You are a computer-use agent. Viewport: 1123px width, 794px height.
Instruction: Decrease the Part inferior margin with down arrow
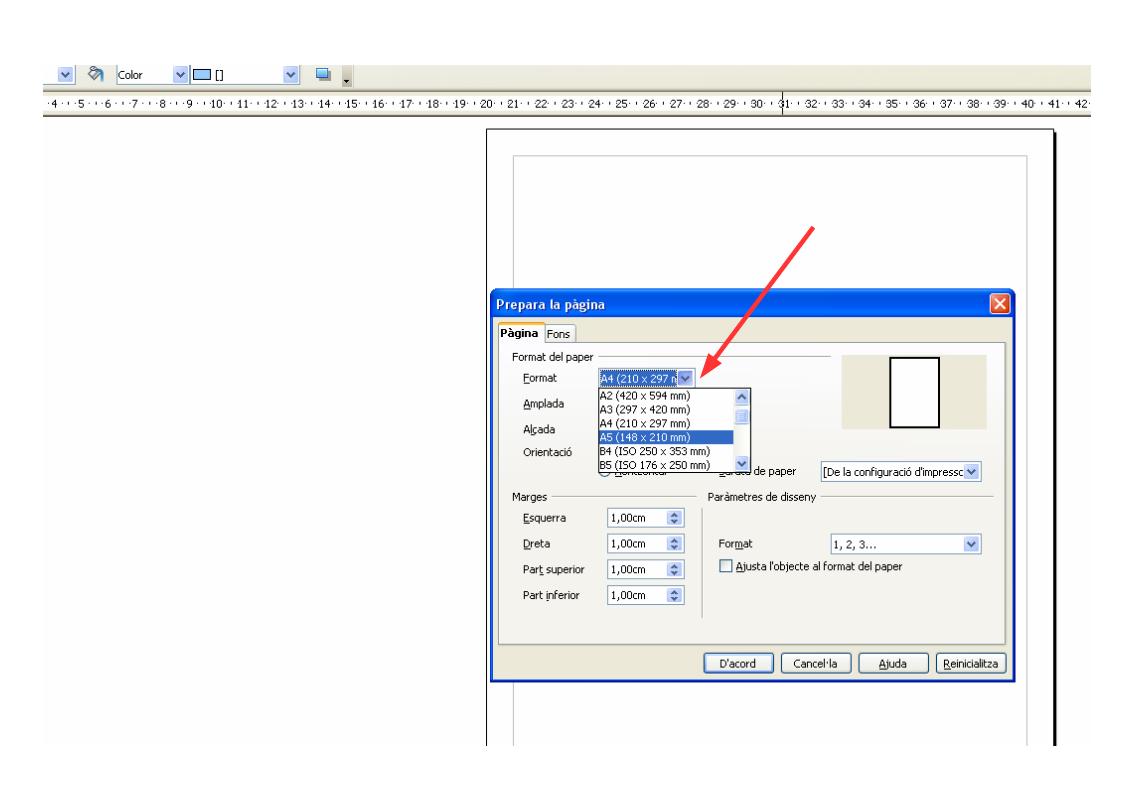(x=674, y=599)
